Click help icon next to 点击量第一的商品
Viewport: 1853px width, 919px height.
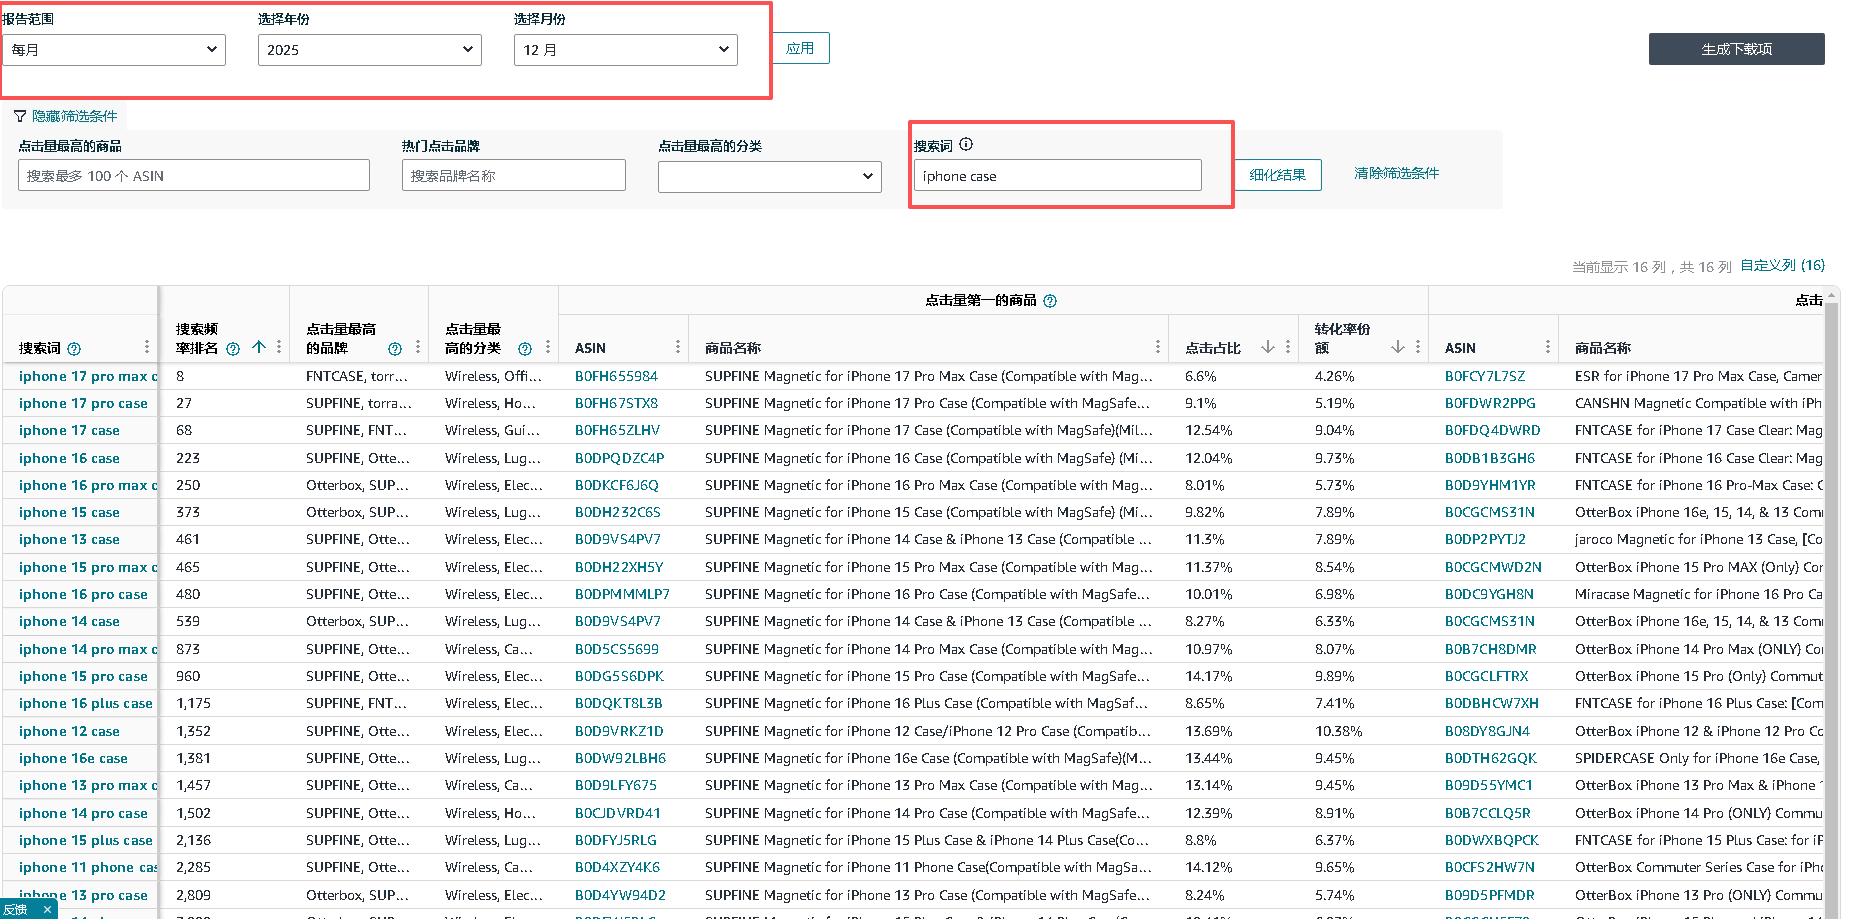pyautogui.click(x=1050, y=301)
